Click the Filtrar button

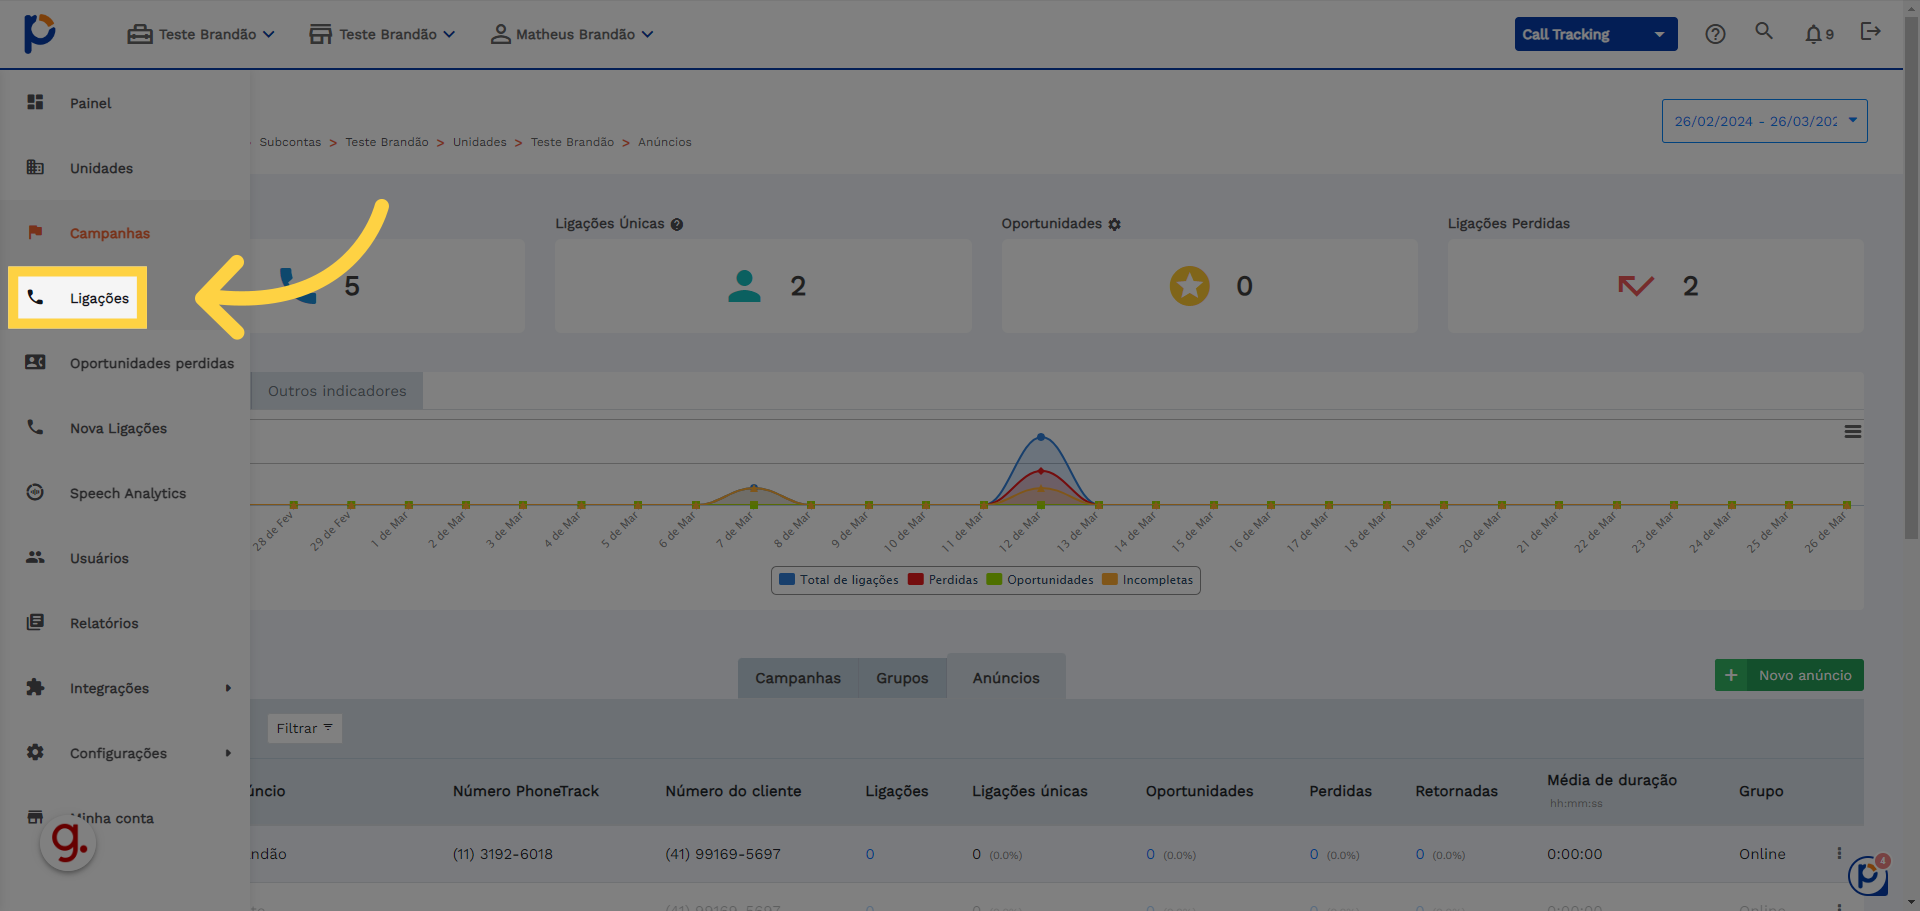coord(304,728)
